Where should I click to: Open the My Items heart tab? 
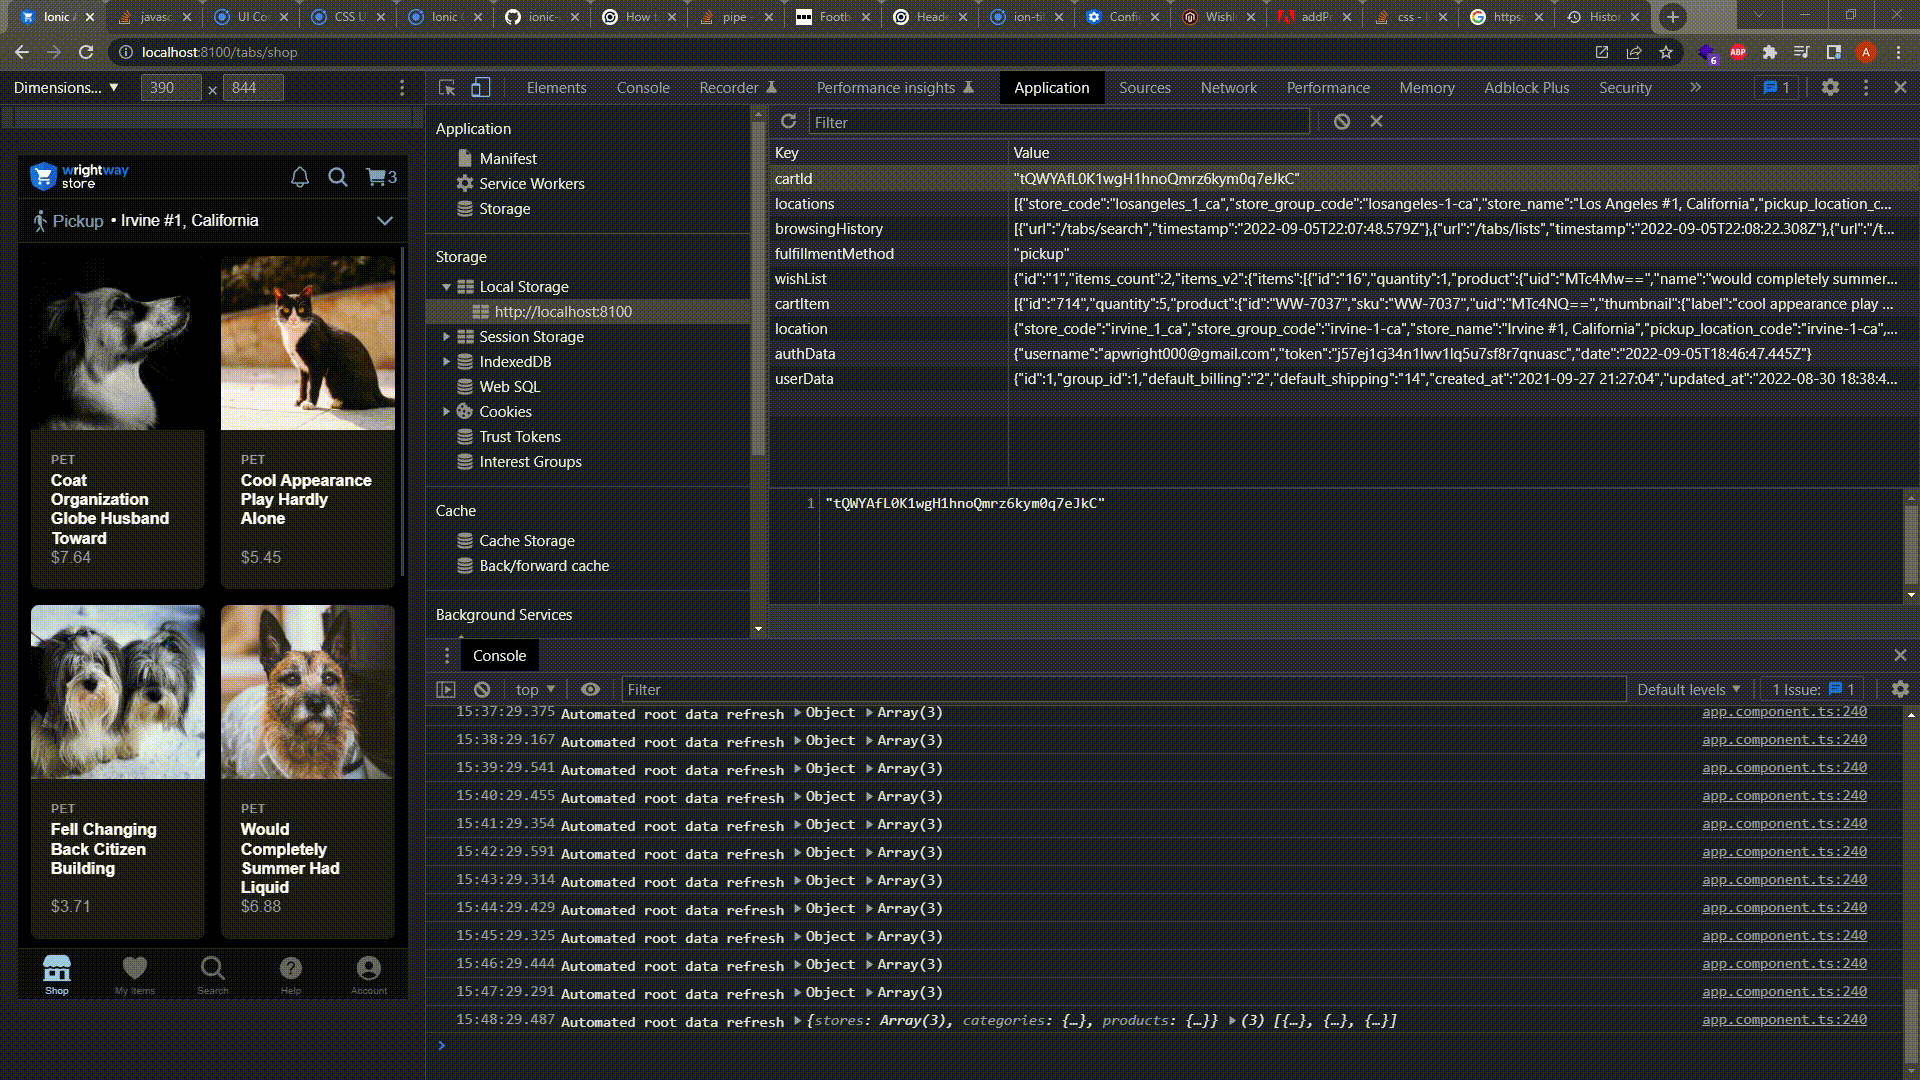point(135,972)
